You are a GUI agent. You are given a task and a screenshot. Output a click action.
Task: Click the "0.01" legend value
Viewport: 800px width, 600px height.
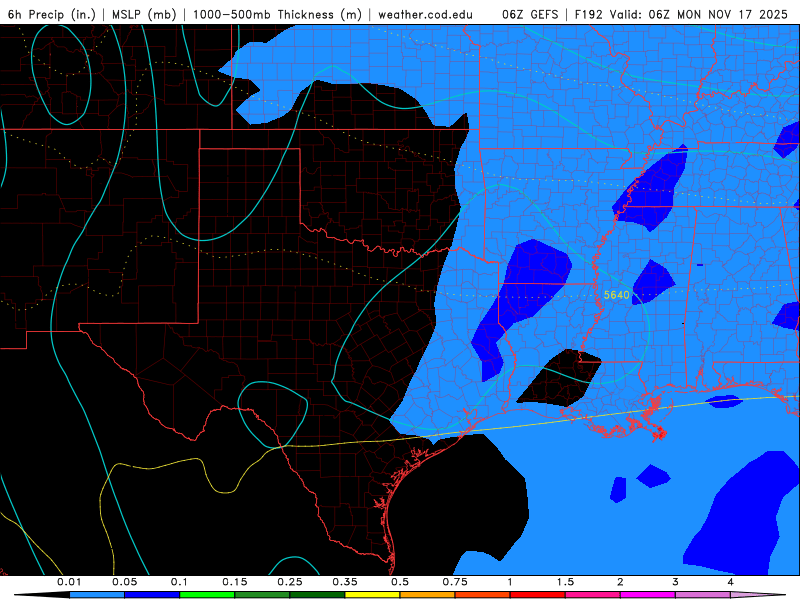coord(69,582)
